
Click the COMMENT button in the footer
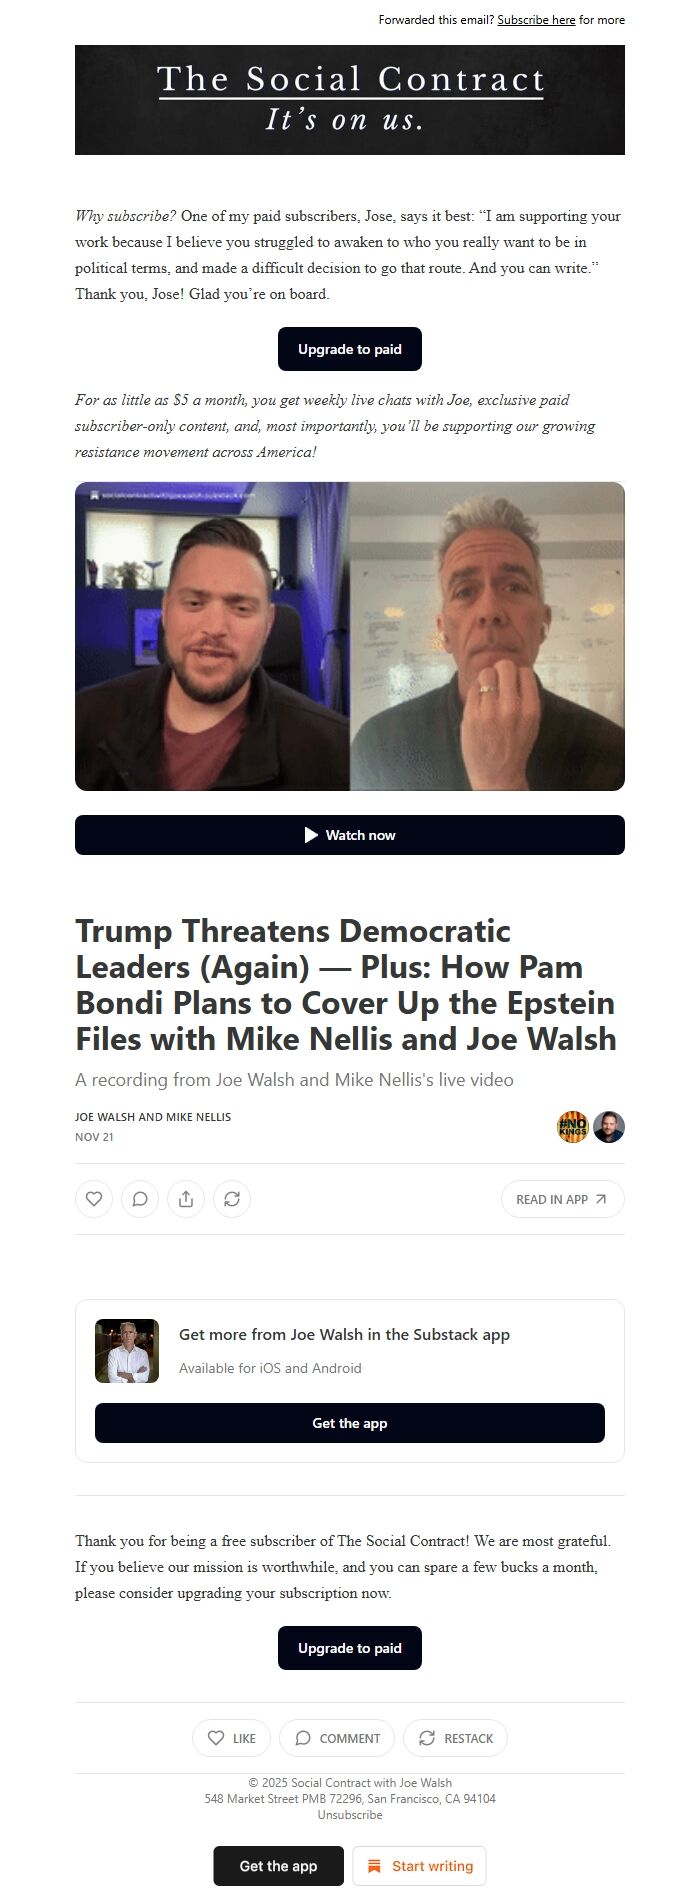(x=338, y=1738)
